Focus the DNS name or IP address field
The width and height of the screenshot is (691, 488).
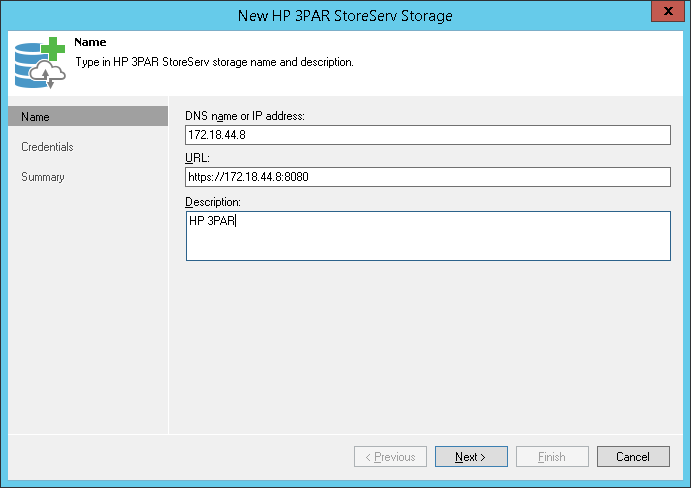coord(427,135)
